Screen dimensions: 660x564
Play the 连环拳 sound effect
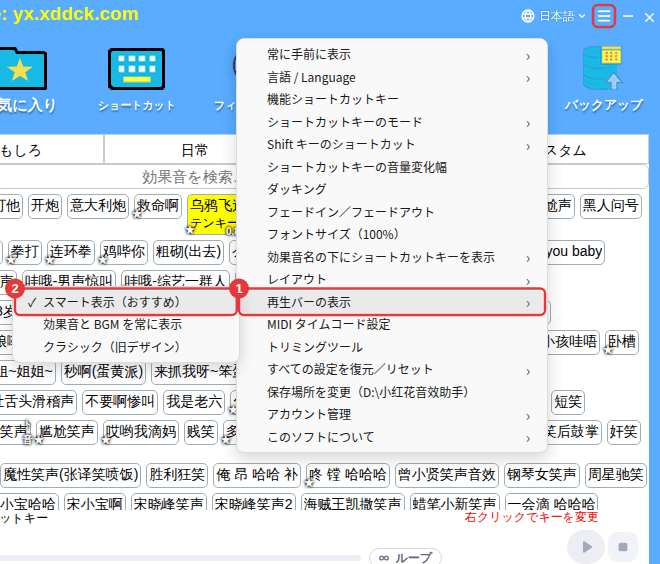coord(71,252)
